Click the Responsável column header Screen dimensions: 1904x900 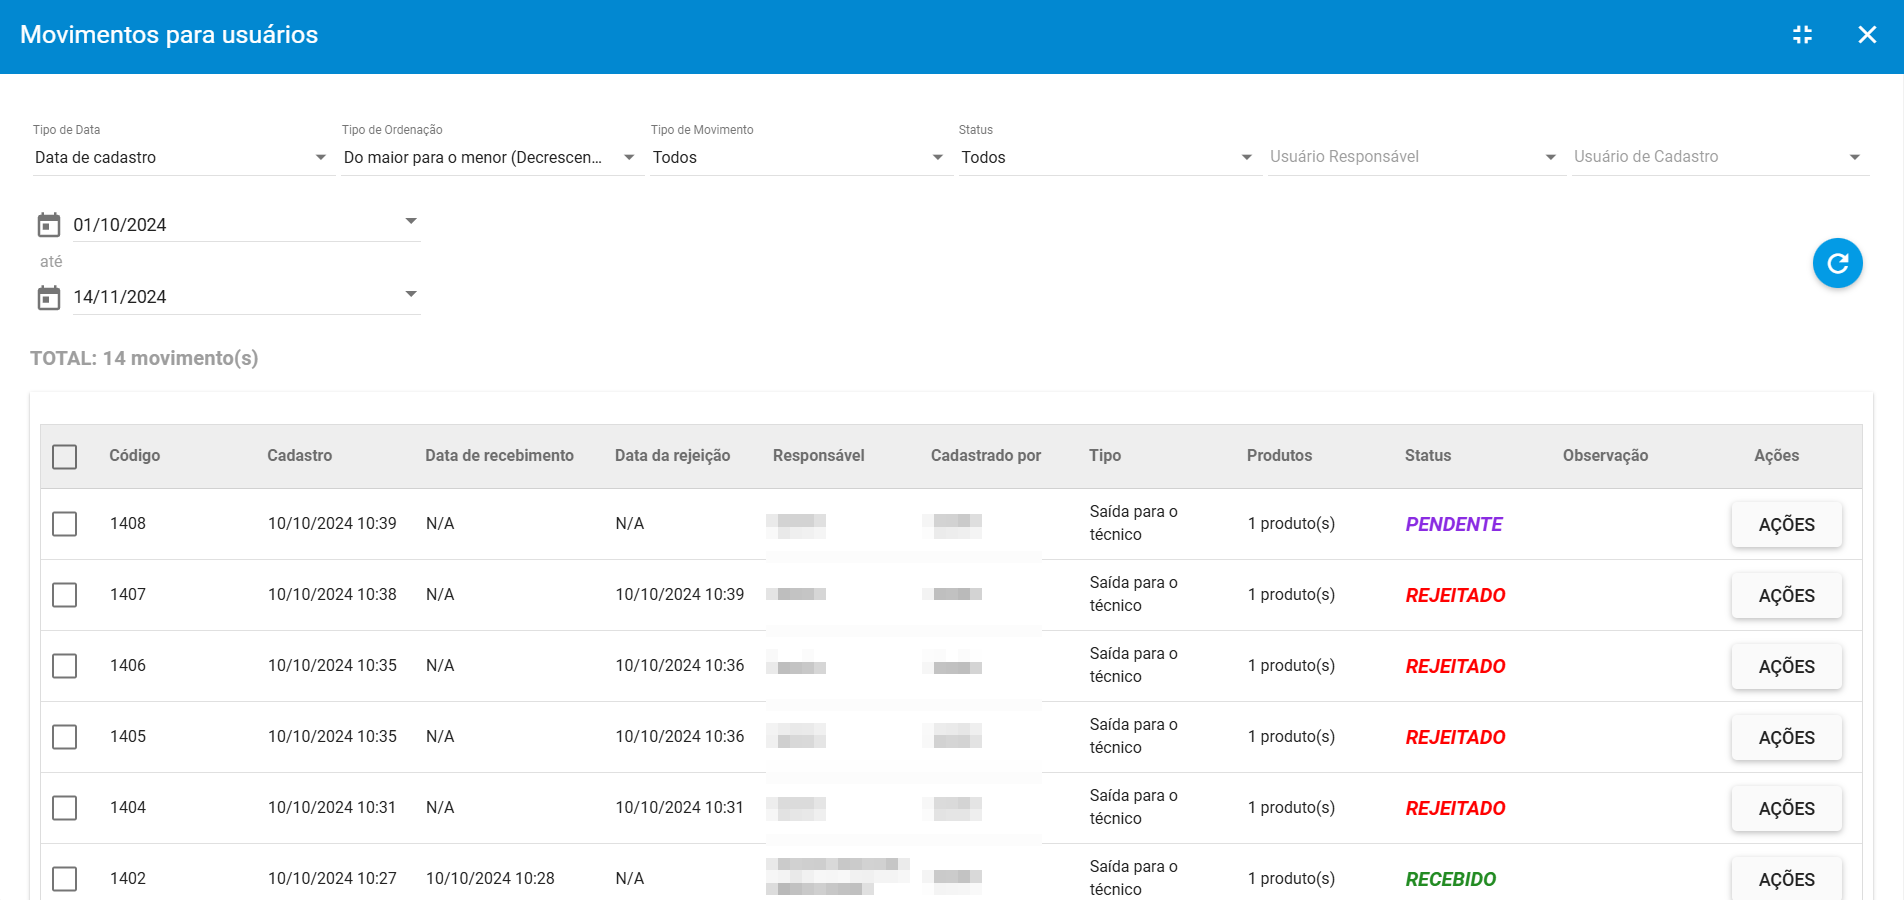click(x=818, y=455)
